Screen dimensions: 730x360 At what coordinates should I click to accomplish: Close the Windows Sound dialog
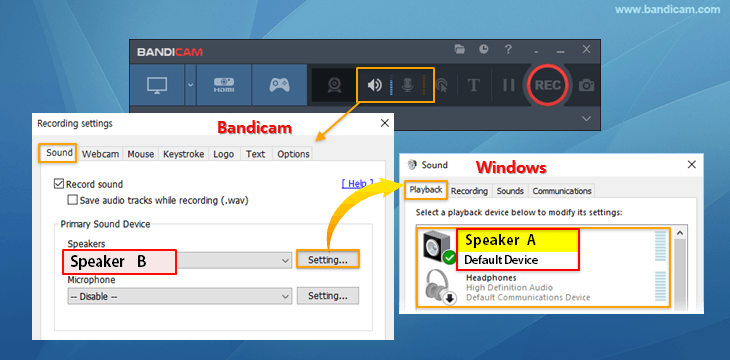click(692, 164)
